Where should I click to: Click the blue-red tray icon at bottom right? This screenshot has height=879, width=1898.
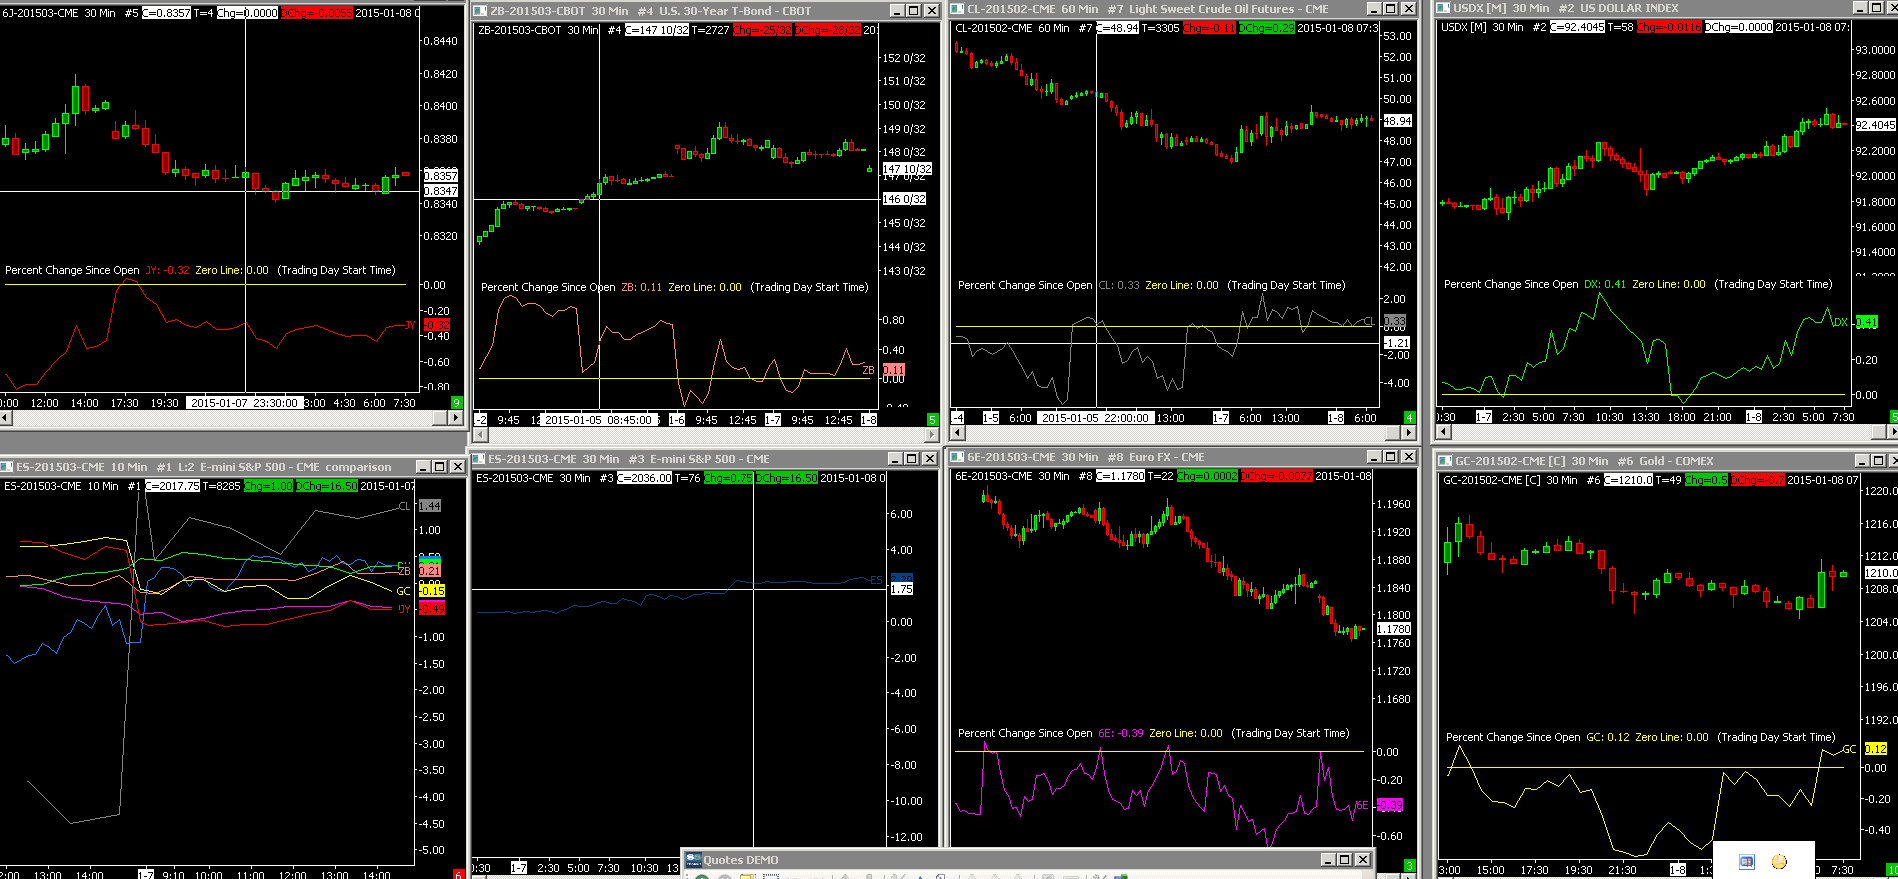click(1747, 862)
